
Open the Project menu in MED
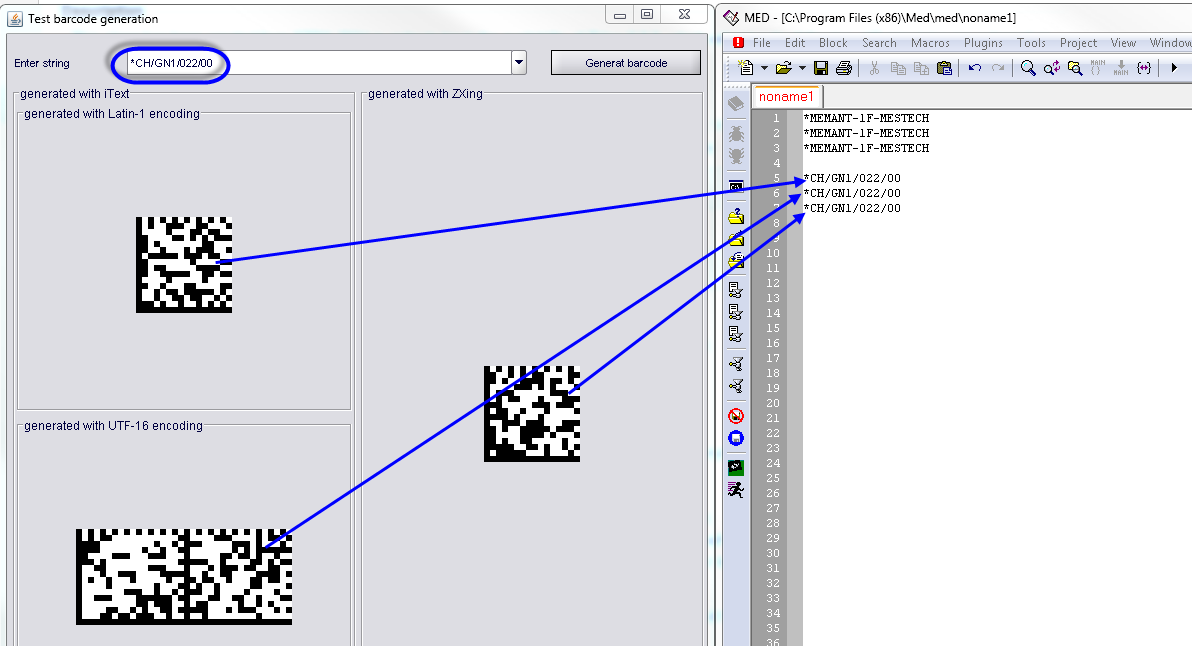[1078, 43]
